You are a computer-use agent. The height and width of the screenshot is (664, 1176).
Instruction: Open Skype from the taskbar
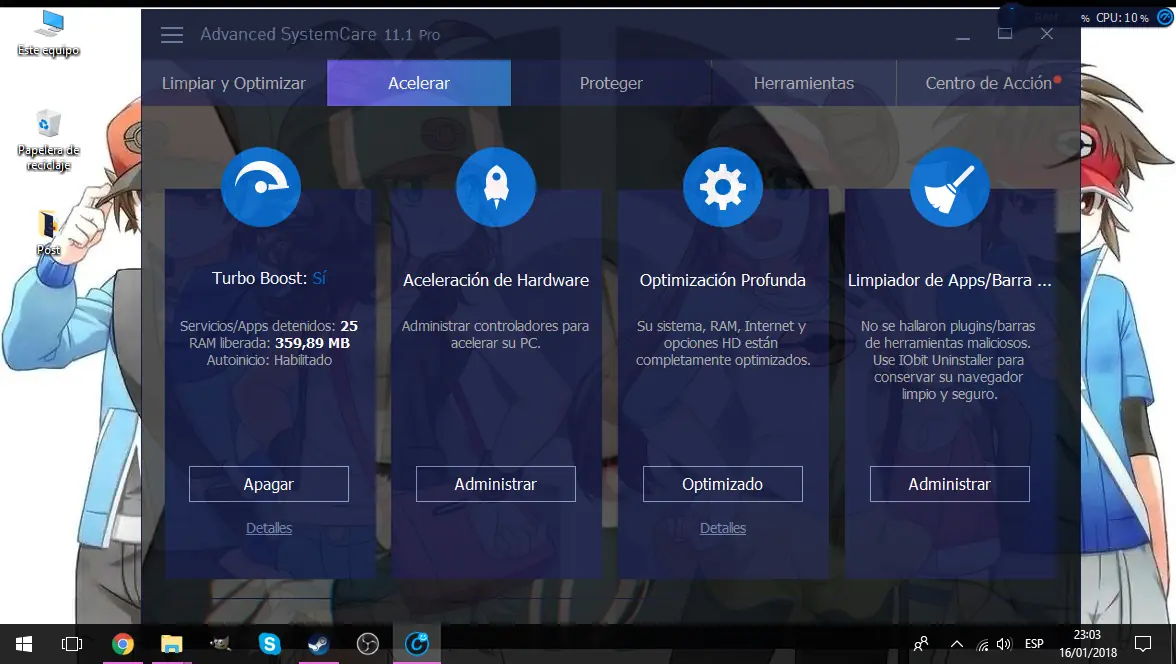(x=269, y=644)
